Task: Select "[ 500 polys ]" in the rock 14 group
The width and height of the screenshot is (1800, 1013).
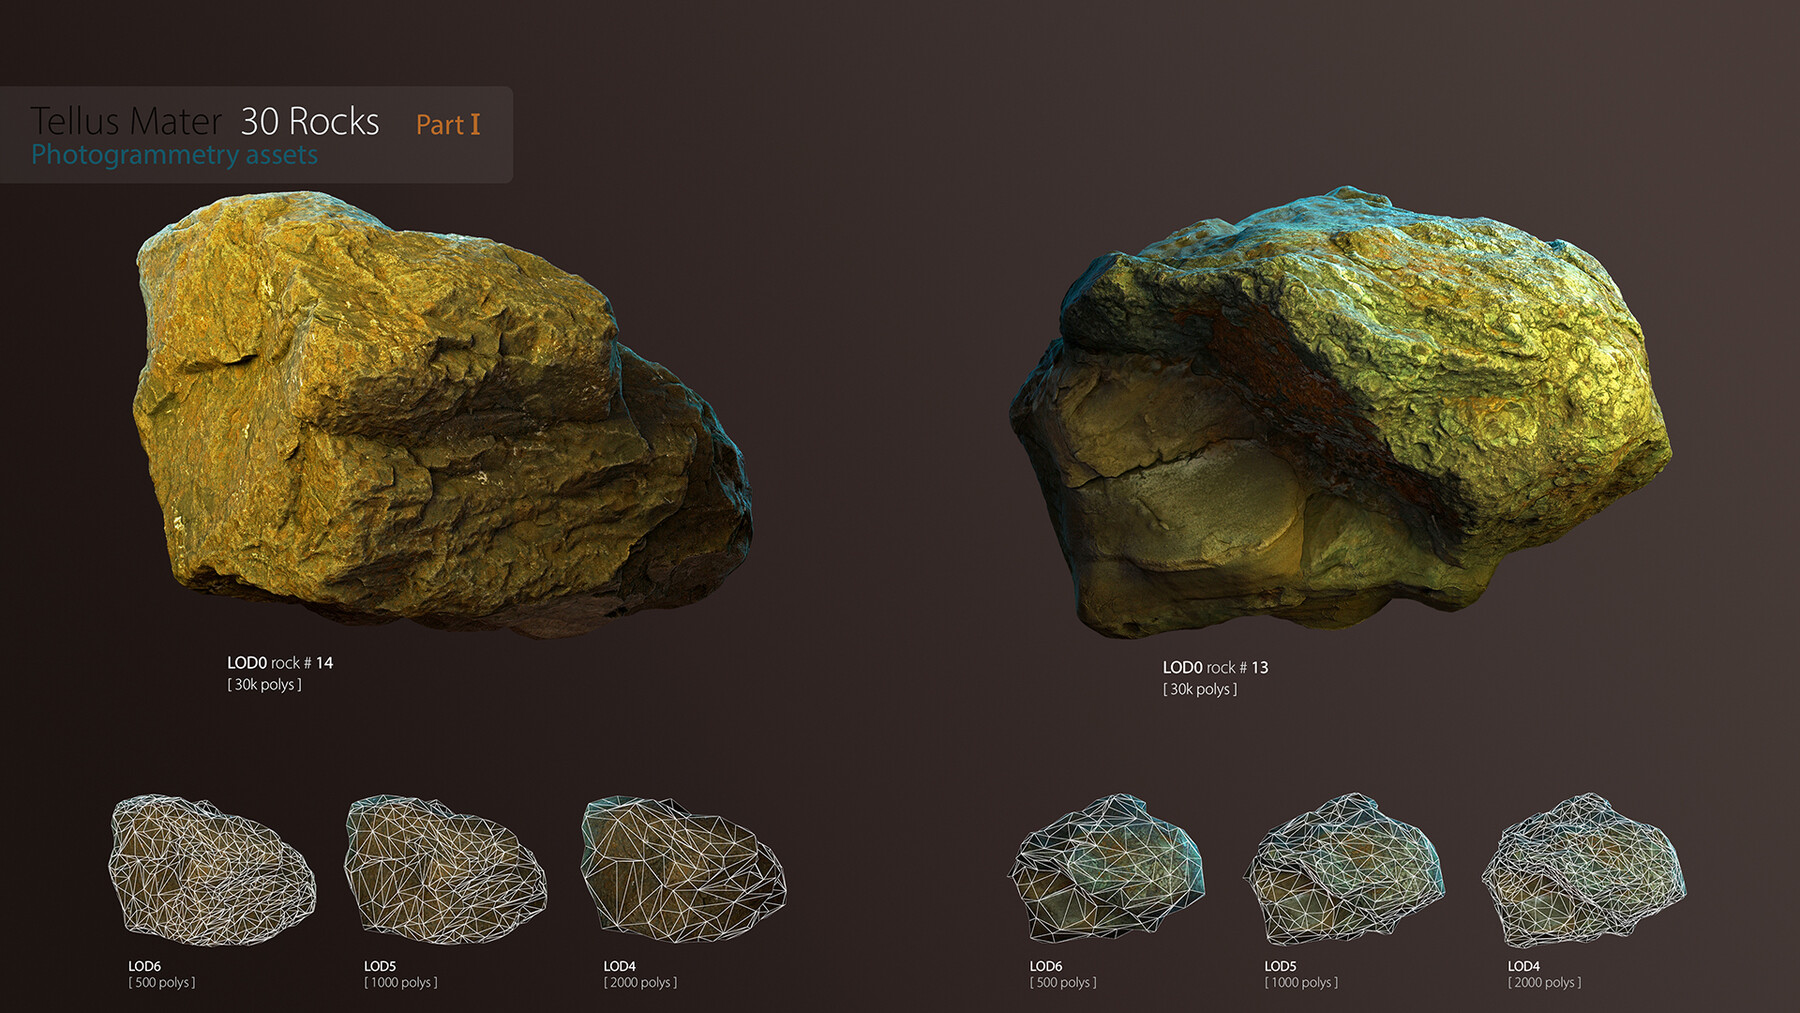Action: [162, 983]
